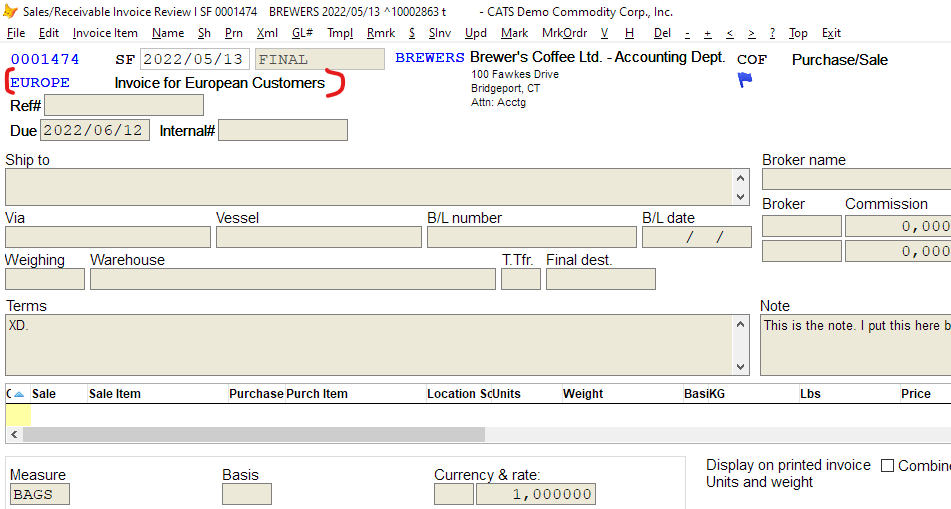The image size is (951, 509).
Task: Click the SInv menu item
Action: [440, 33]
